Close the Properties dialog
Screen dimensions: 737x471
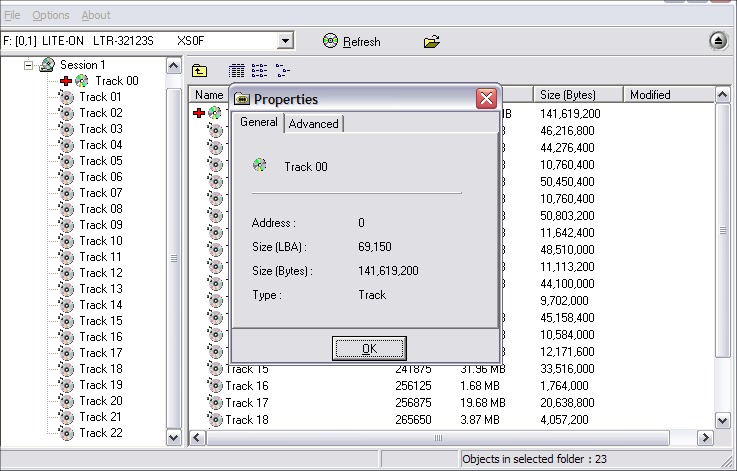click(x=486, y=98)
